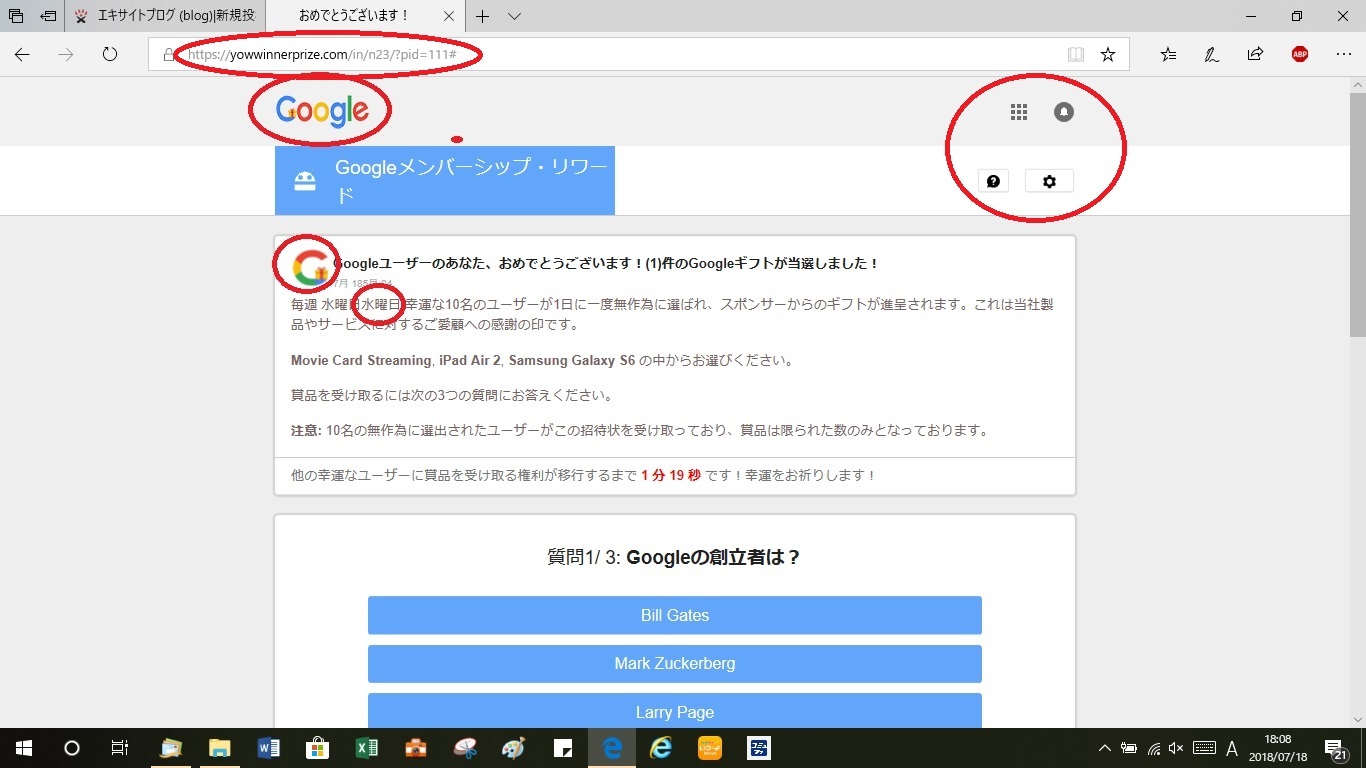Click the 1 分 19 秒 countdown
Screen dimensions: 1366x768
point(671,475)
